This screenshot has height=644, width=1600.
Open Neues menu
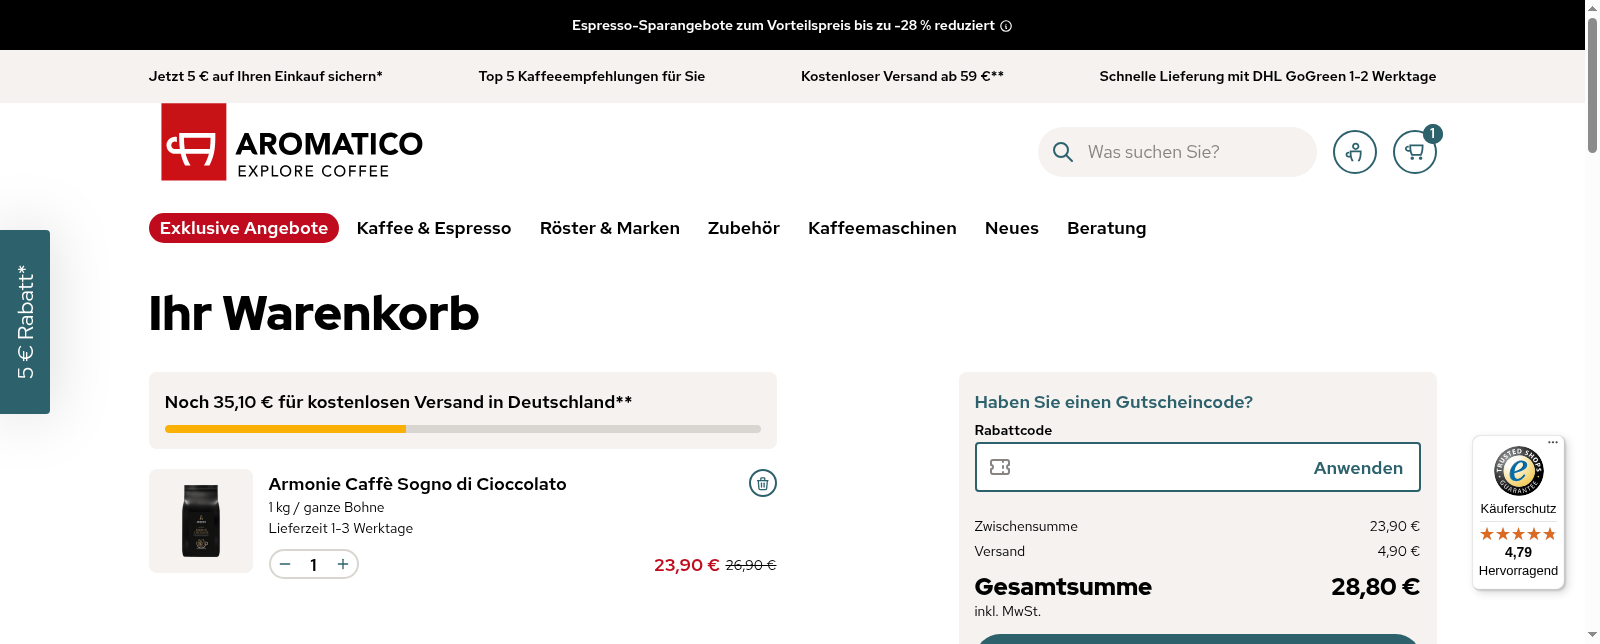tap(1012, 228)
